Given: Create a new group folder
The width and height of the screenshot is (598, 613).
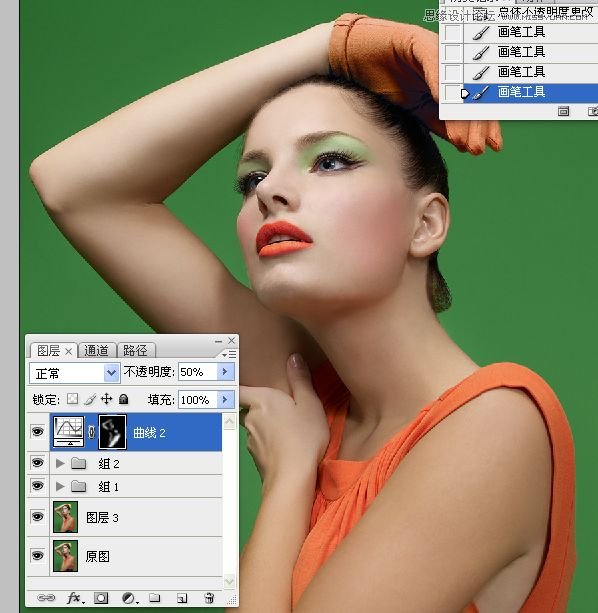Looking at the screenshot, I should coord(155,598).
